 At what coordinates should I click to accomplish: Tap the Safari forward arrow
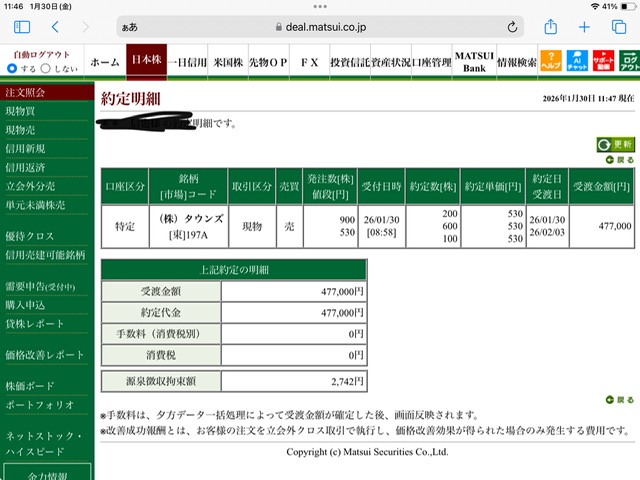pyautogui.click(x=85, y=27)
